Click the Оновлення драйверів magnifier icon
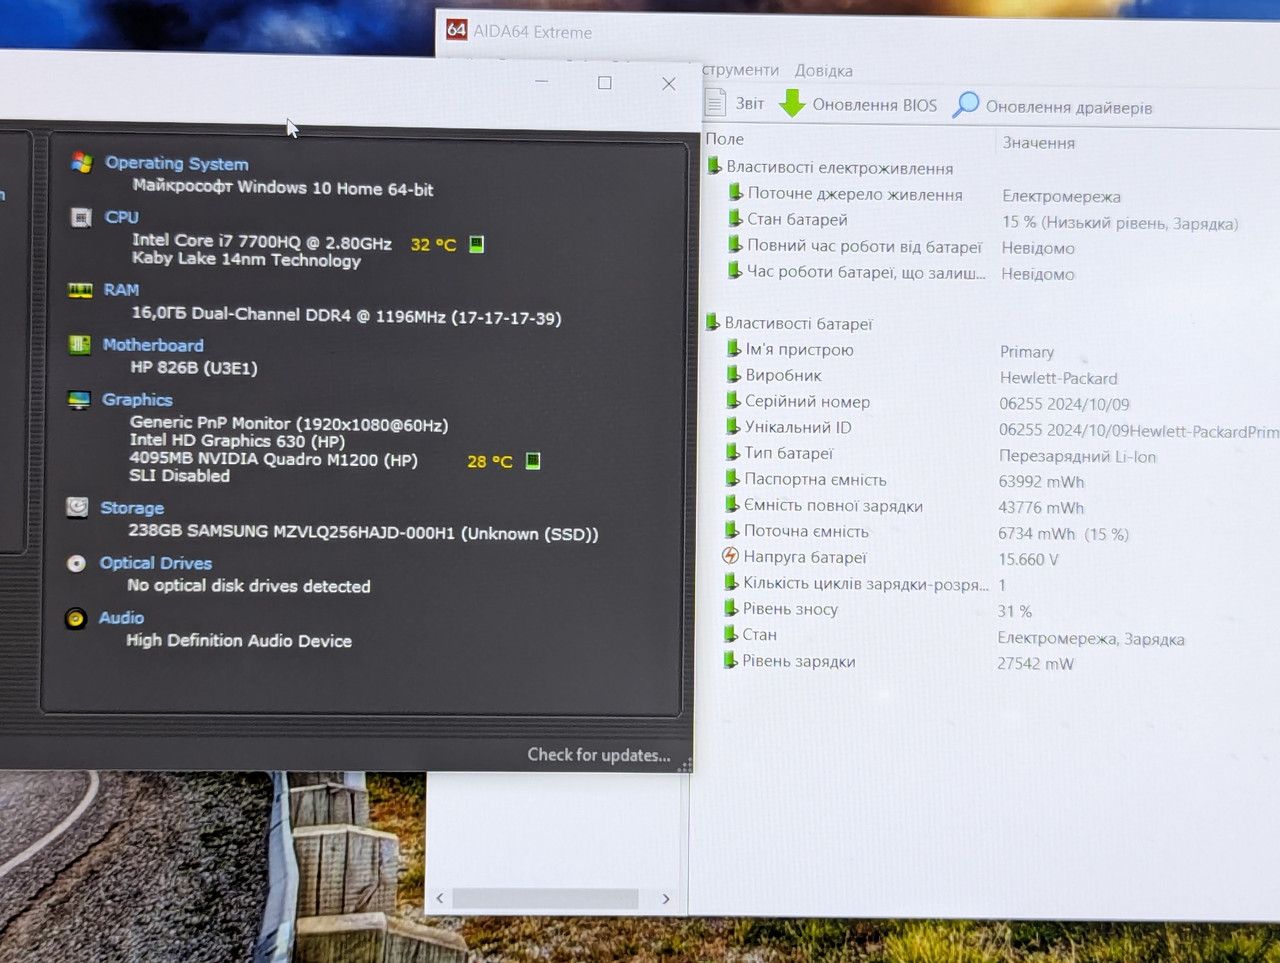The height and width of the screenshot is (963, 1280). [x=965, y=104]
